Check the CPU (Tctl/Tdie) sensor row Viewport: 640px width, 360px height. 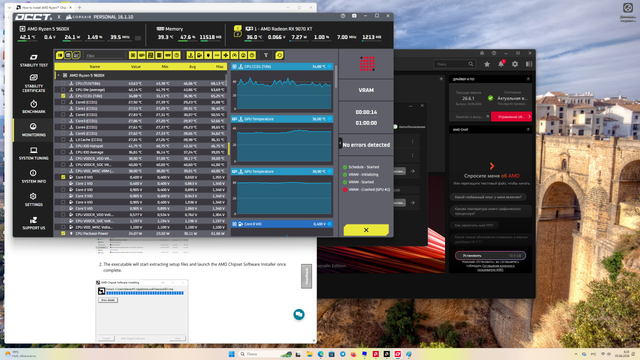(x=63, y=83)
